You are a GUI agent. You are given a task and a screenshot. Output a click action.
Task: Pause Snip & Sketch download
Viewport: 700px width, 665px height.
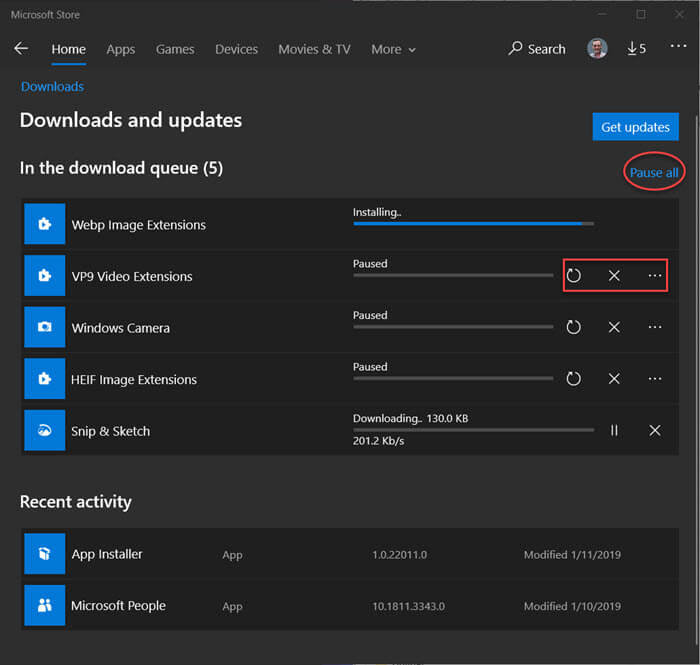(x=614, y=430)
